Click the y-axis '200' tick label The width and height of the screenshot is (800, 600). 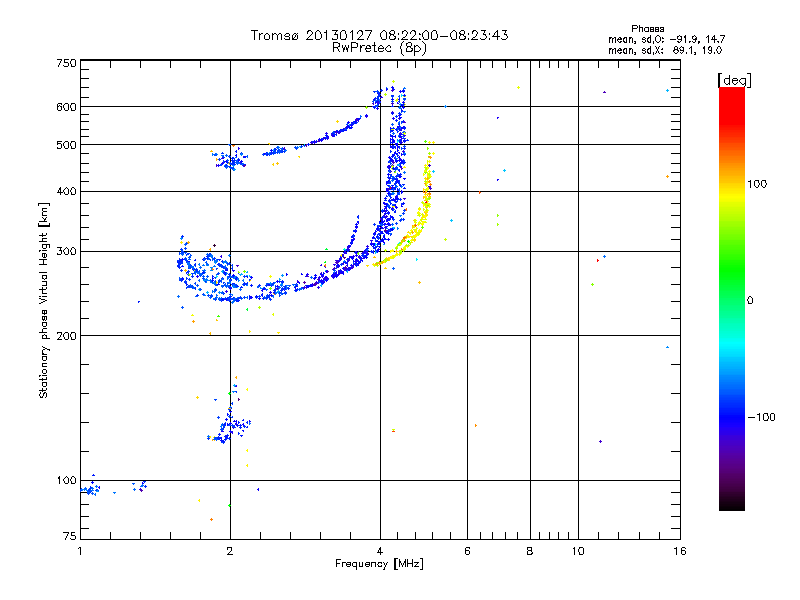(66, 336)
